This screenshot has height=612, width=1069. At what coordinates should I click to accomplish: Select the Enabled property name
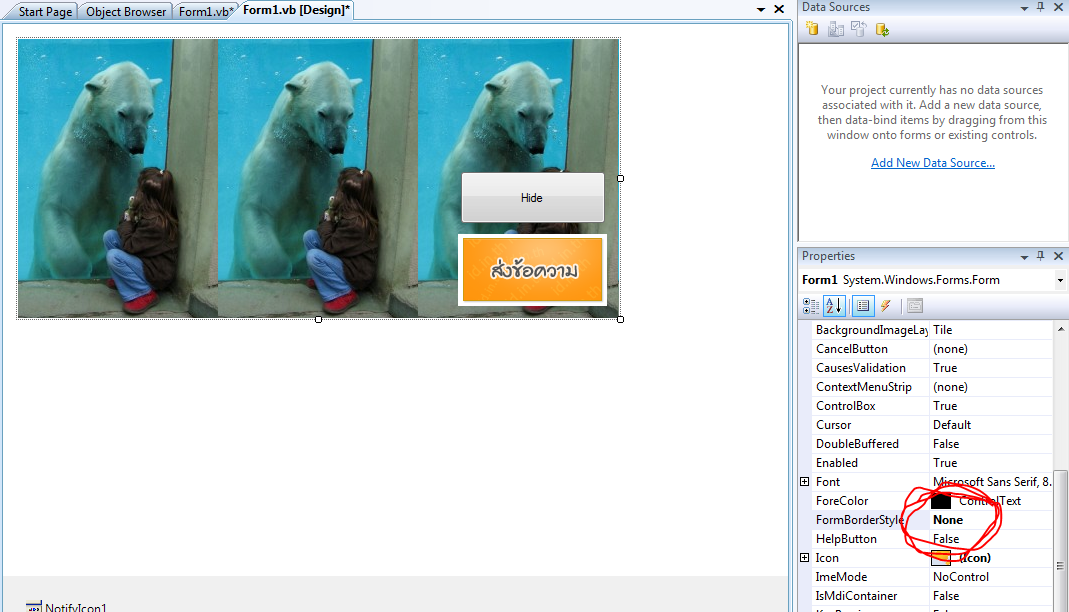837,463
